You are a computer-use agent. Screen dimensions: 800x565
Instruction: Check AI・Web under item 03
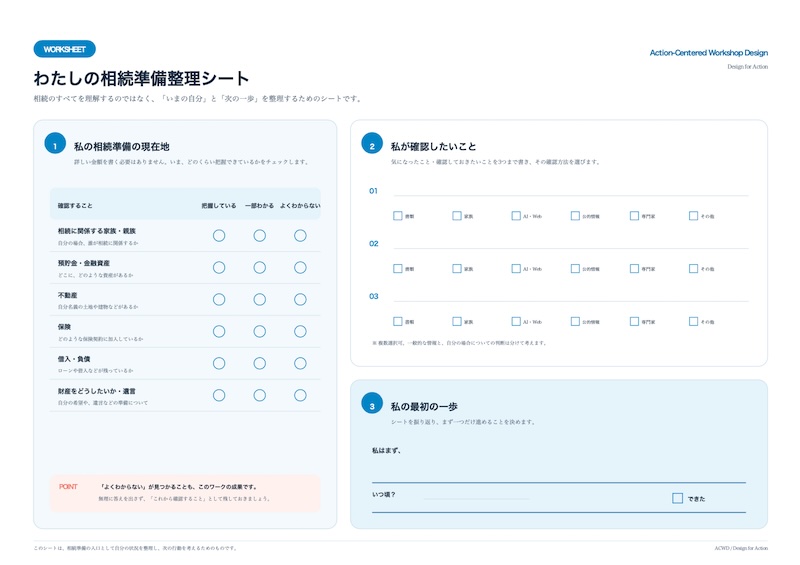pyautogui.click(x=516, y=322)
